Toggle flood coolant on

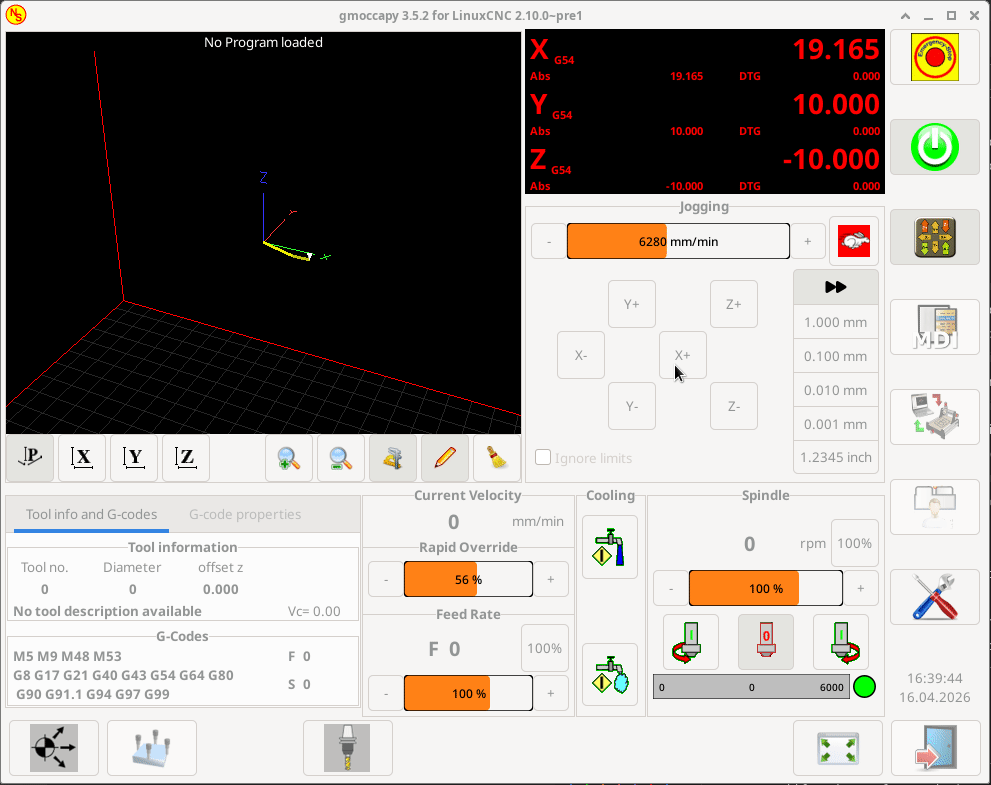(x=610, y=547)
